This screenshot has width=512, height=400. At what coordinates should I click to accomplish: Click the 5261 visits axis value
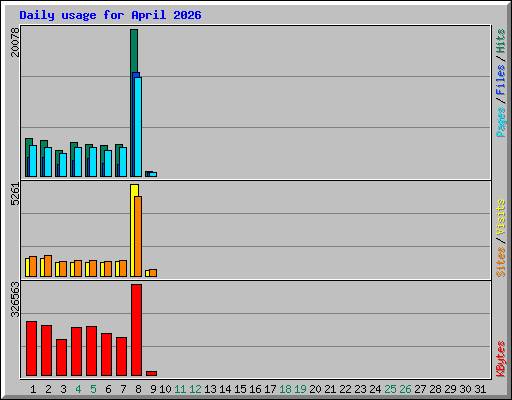click(x=15, y=194)
